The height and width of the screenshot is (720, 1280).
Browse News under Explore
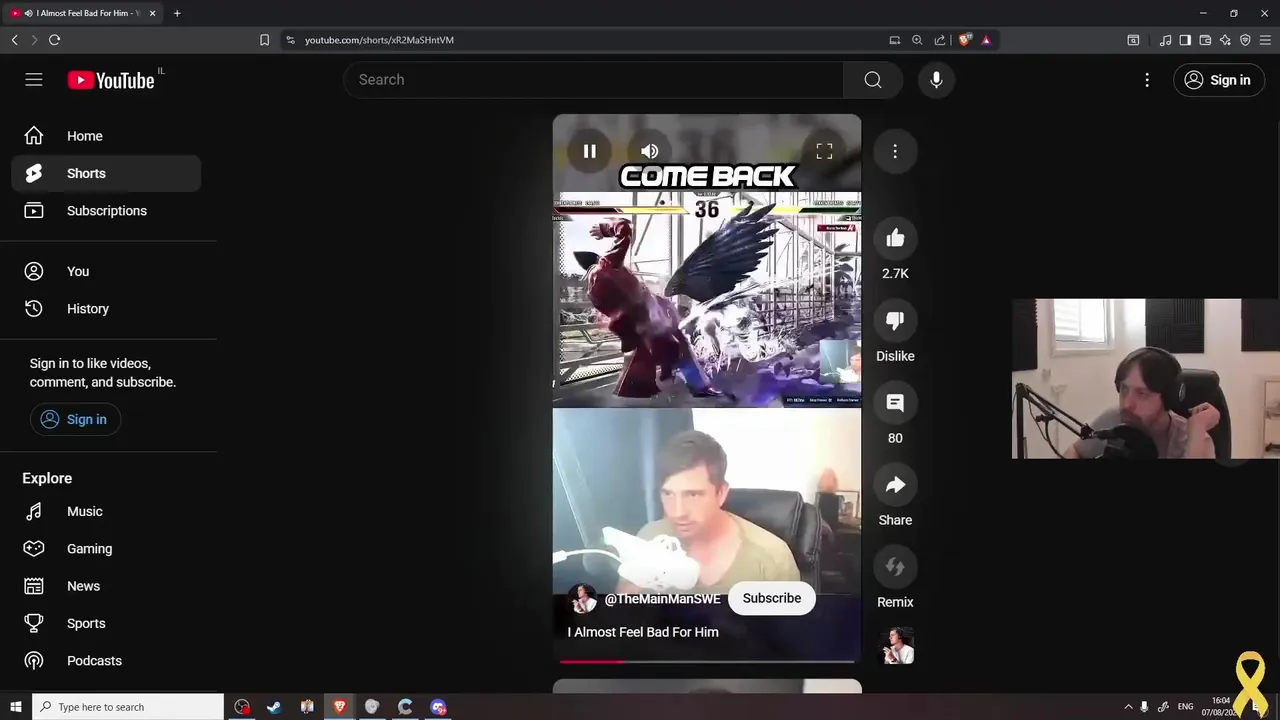pyautogui.click(x=106, y=586)
